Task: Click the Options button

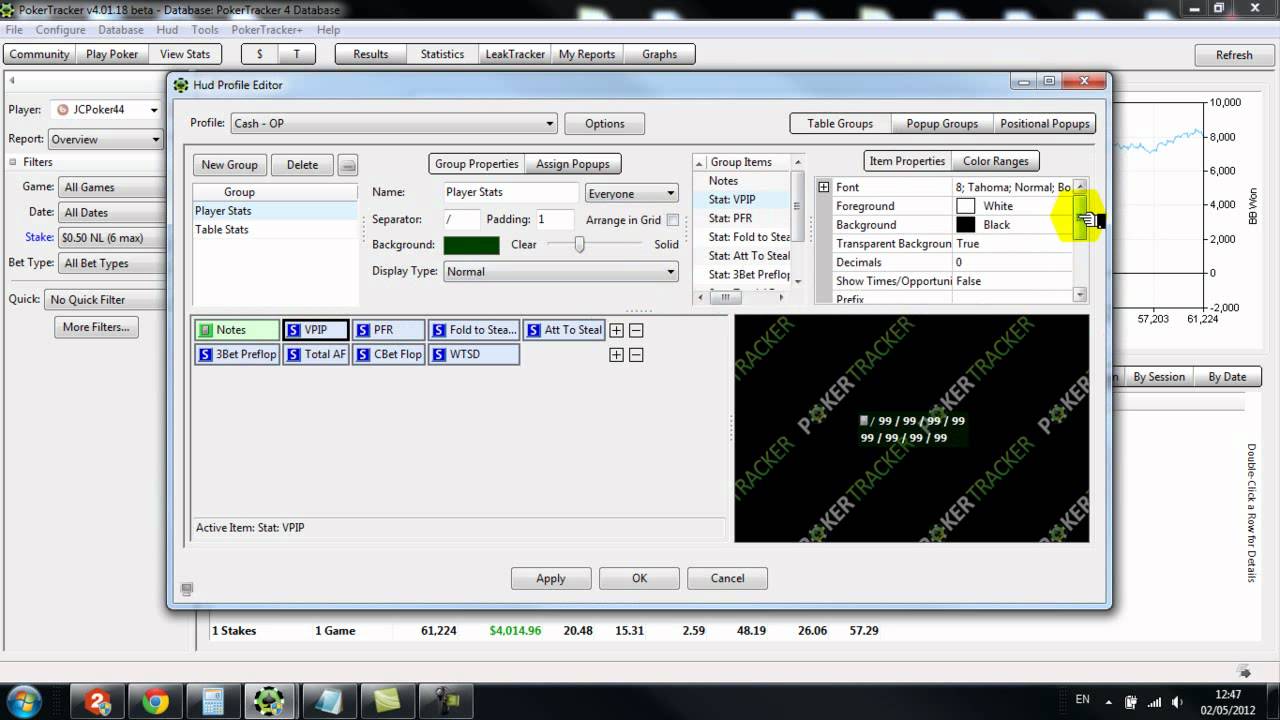Action: pos(604,124)
